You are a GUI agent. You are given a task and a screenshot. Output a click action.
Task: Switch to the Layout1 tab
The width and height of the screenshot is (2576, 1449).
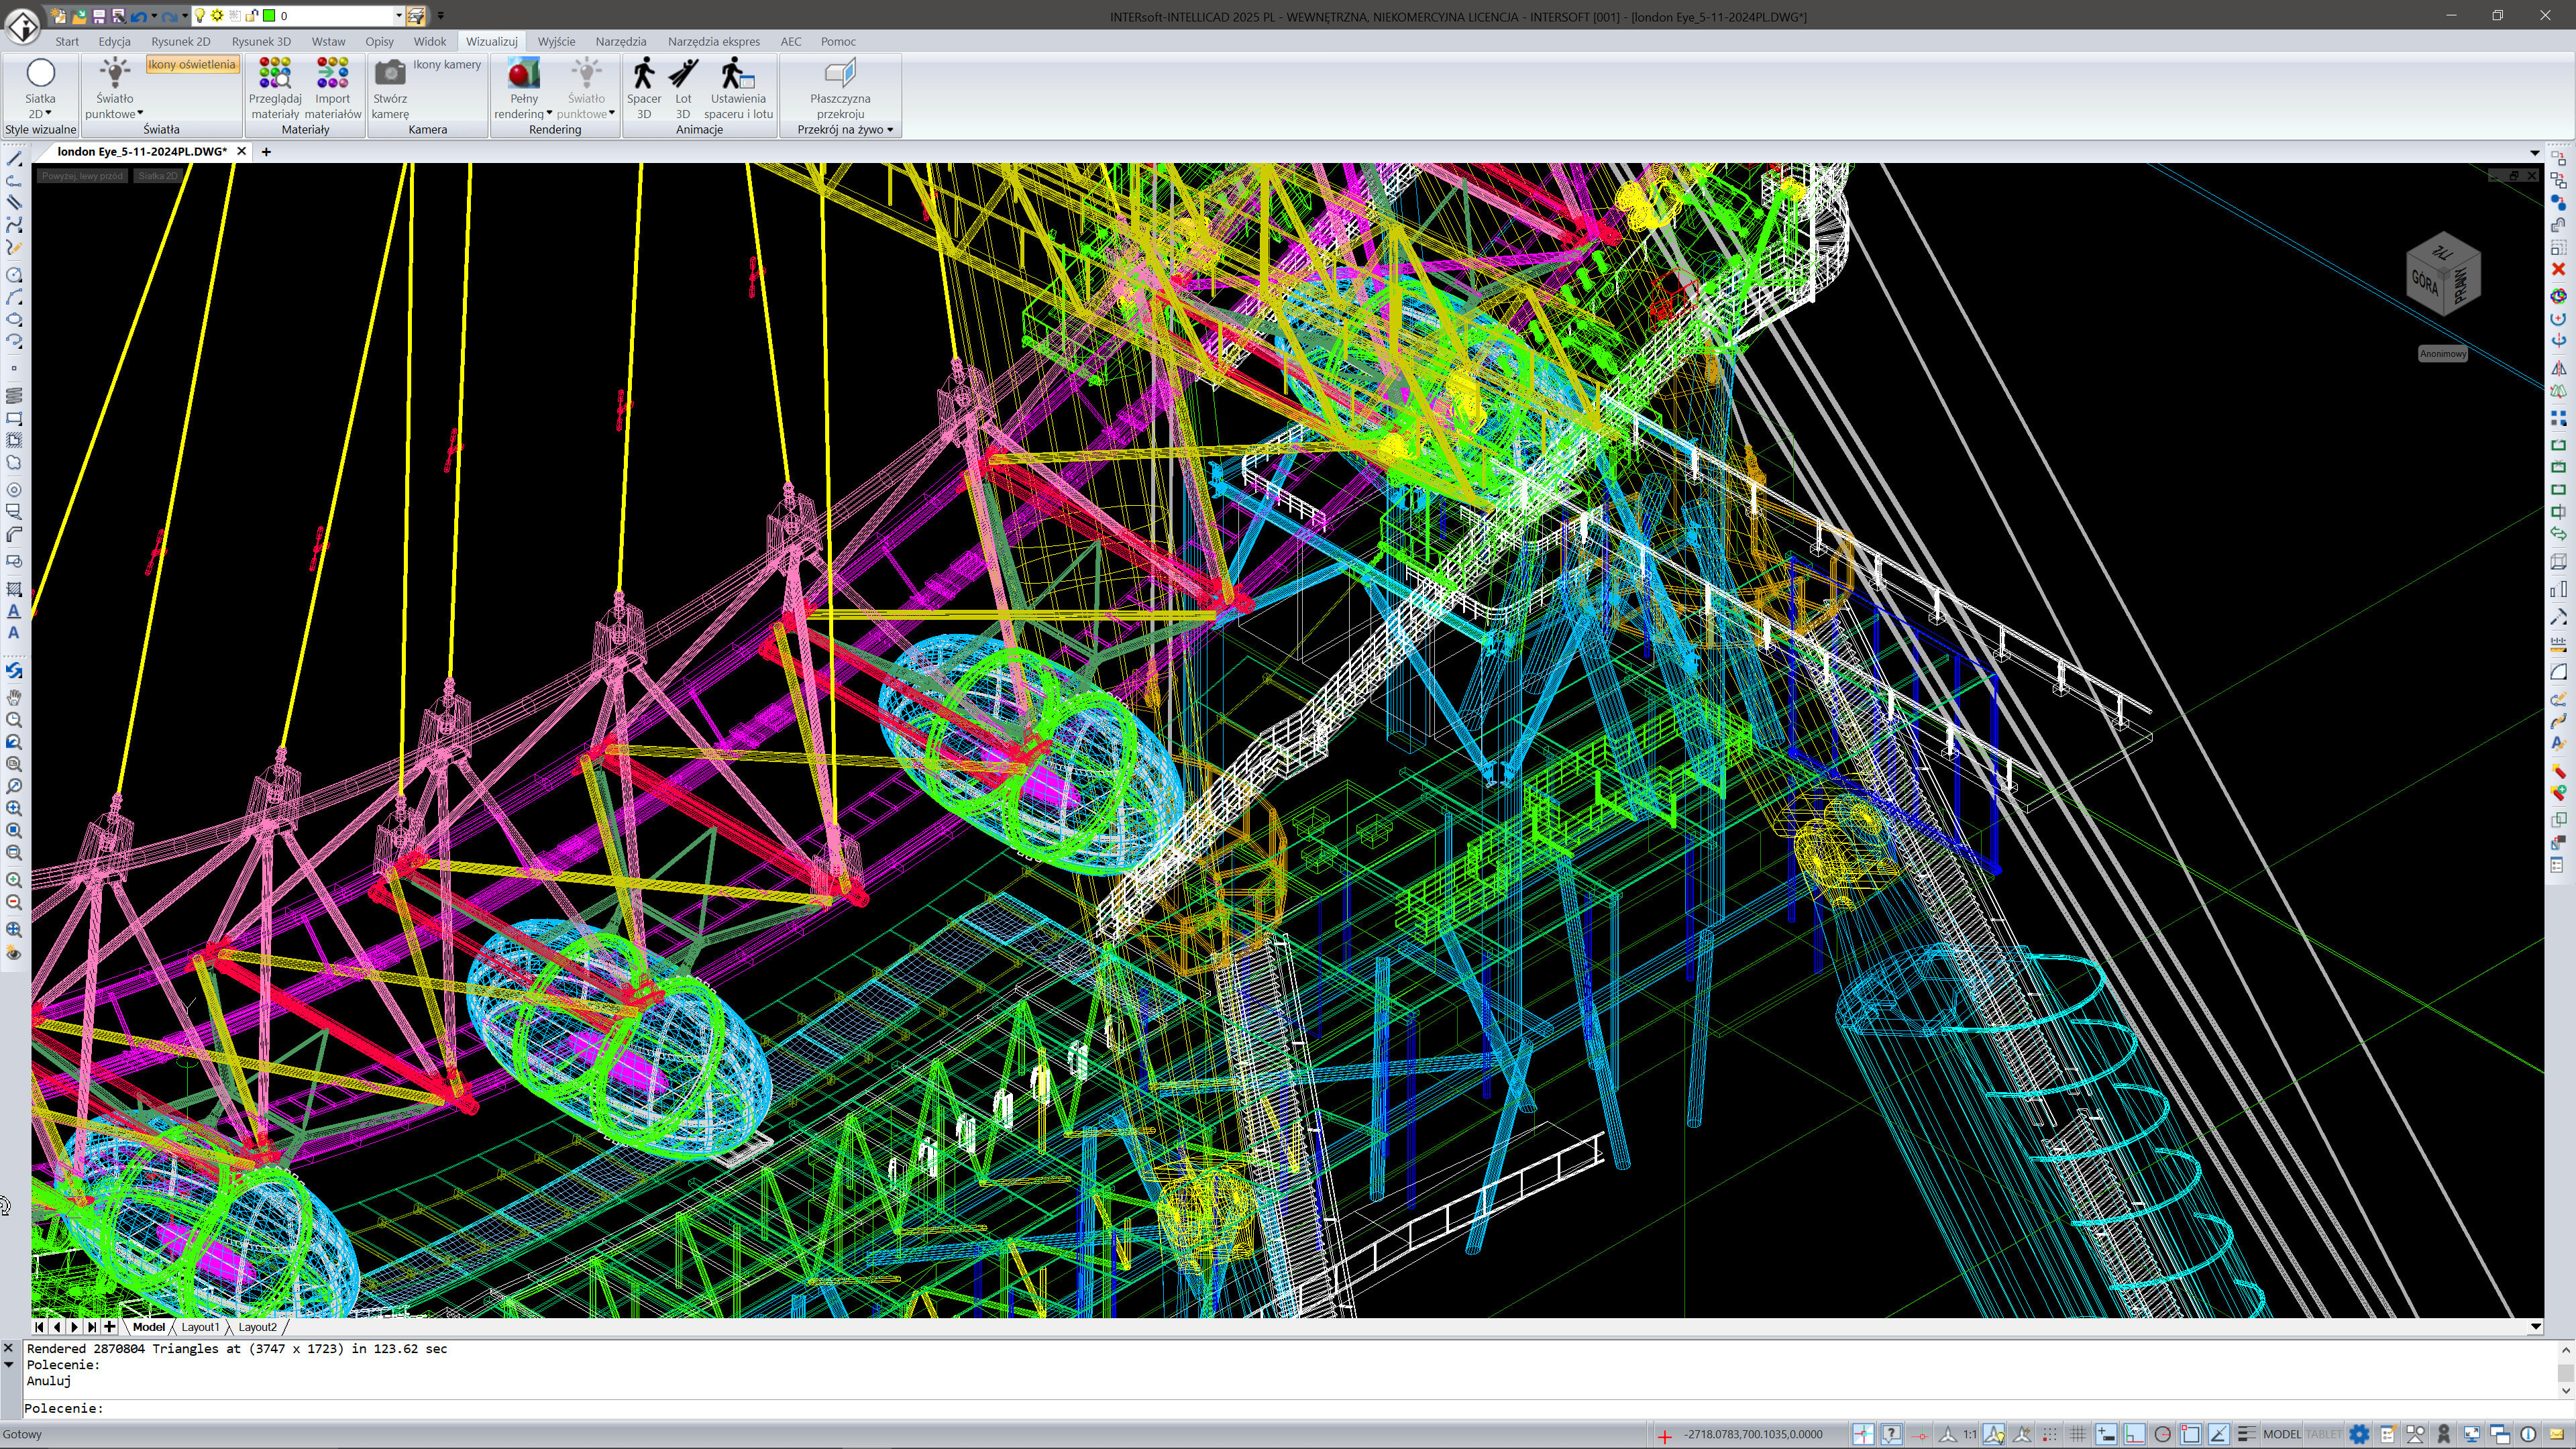[x=201, y=1326]
